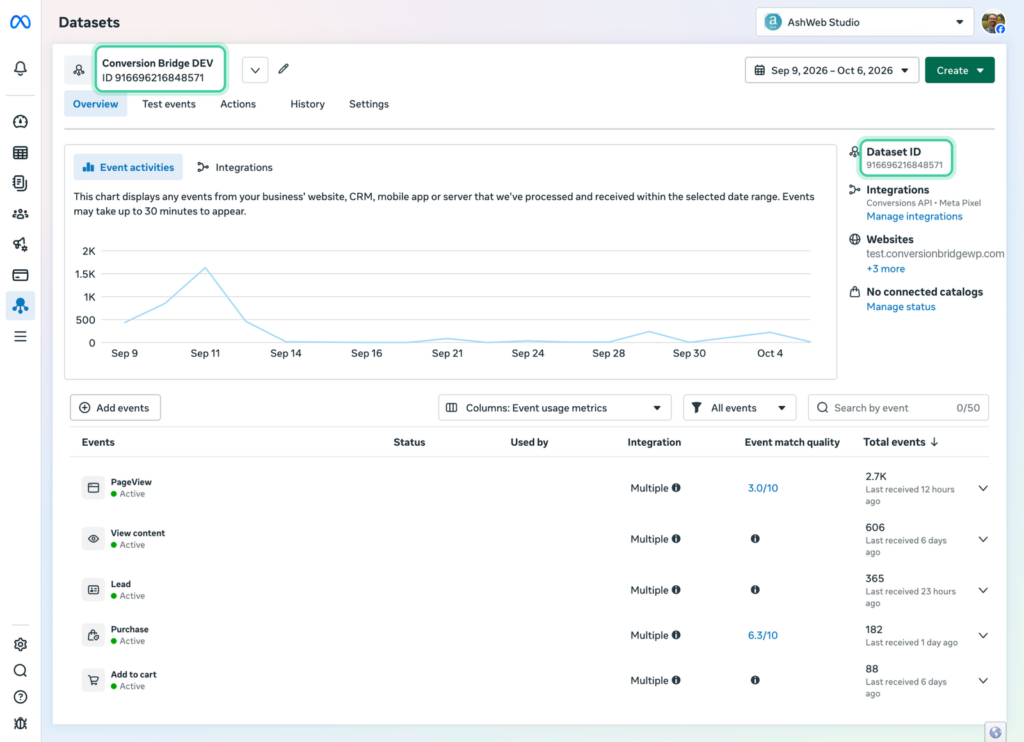
Task: Select the Events Manager data sources icon
Action: pos(20,306)
